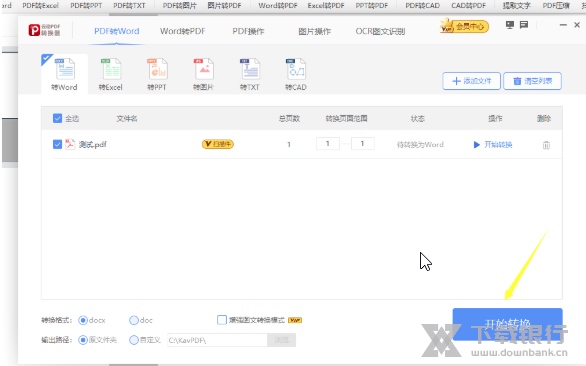Click the PDF file icon beside 测试.pdf
This screenshot has height=366, width=586.
click(x=70, y=144)
